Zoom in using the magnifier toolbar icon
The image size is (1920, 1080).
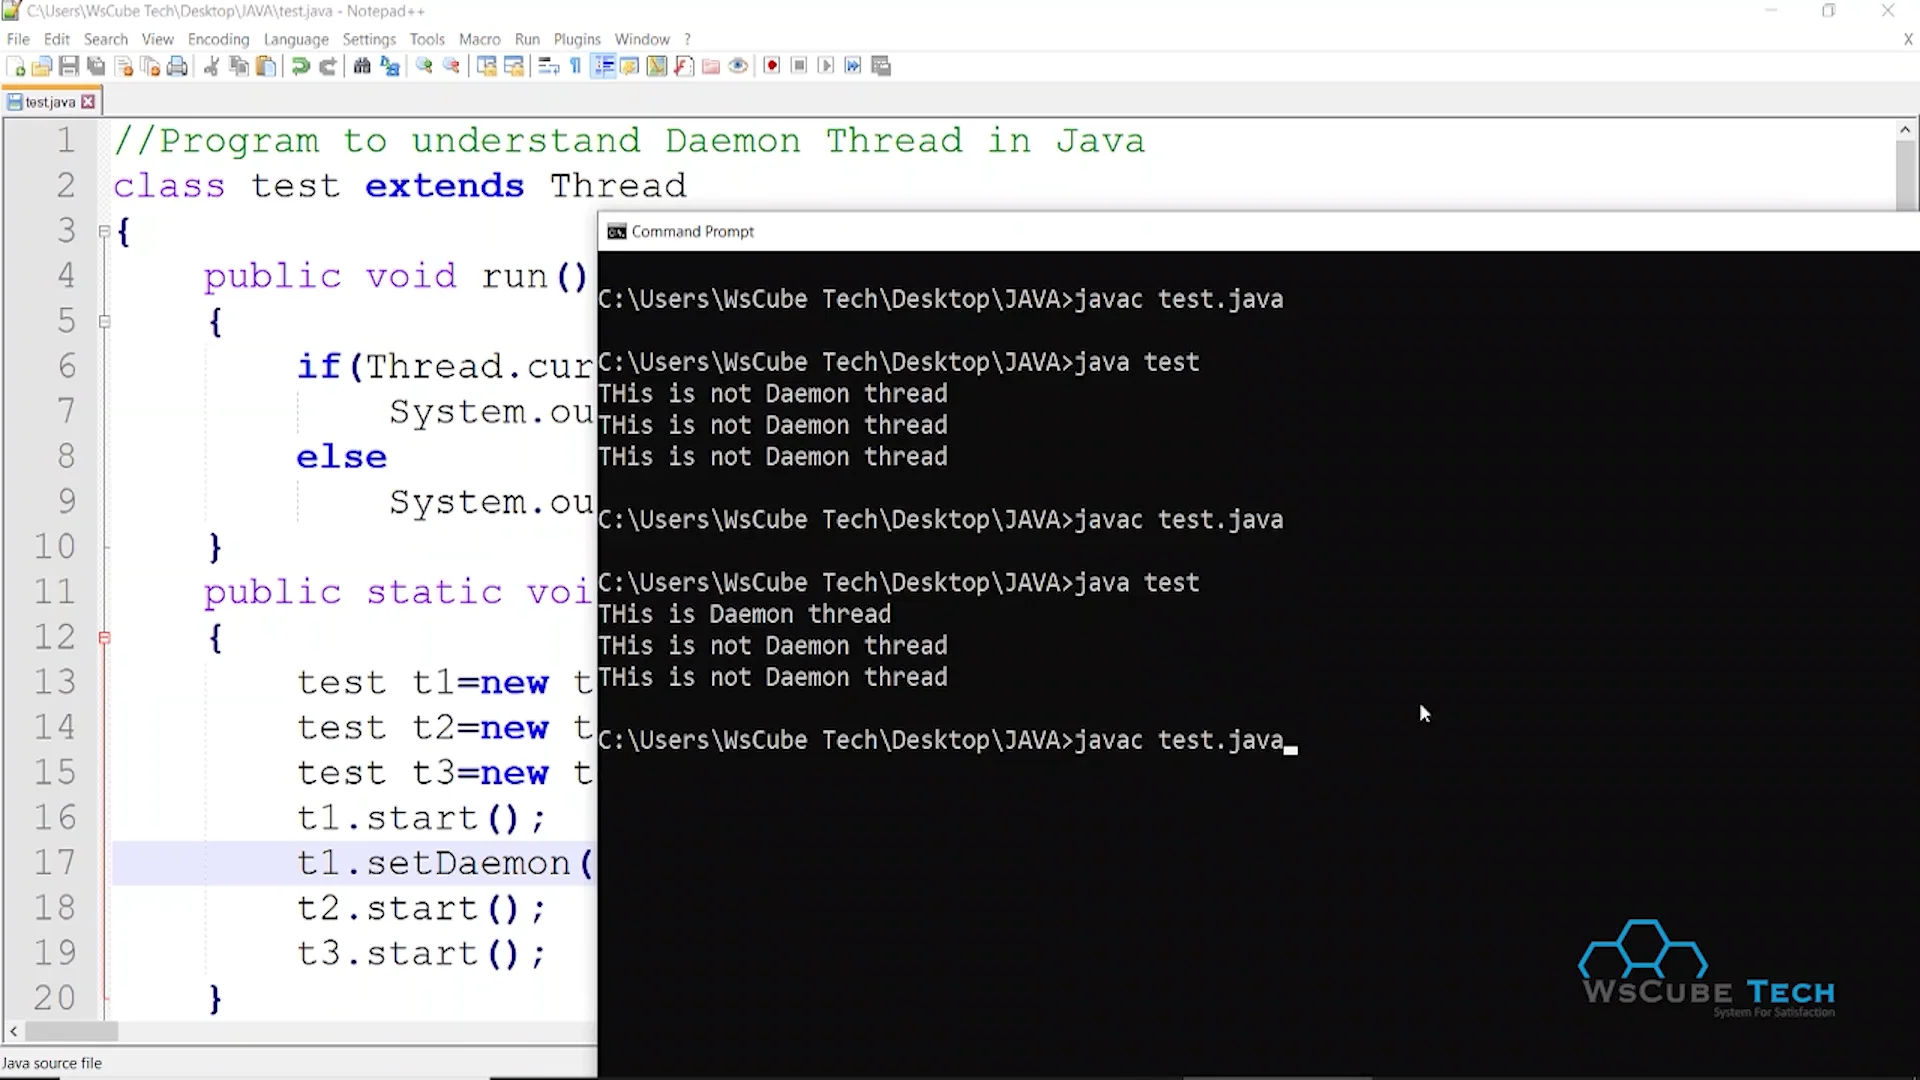(x=423, y=65)
